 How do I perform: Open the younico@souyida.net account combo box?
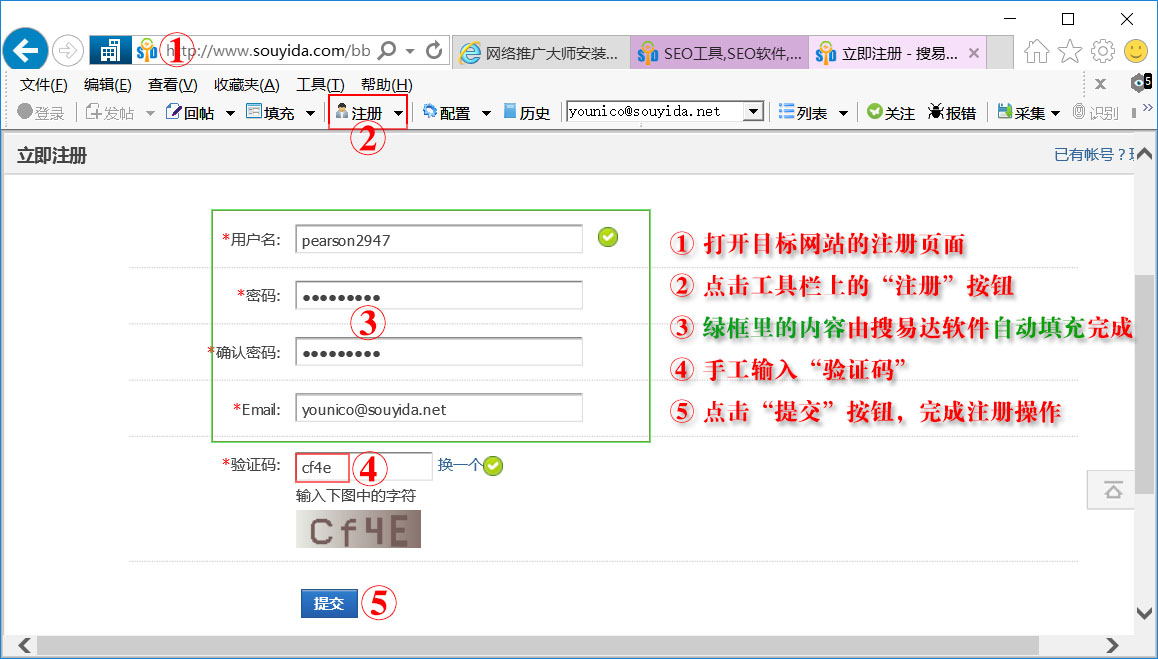(665, 112)
